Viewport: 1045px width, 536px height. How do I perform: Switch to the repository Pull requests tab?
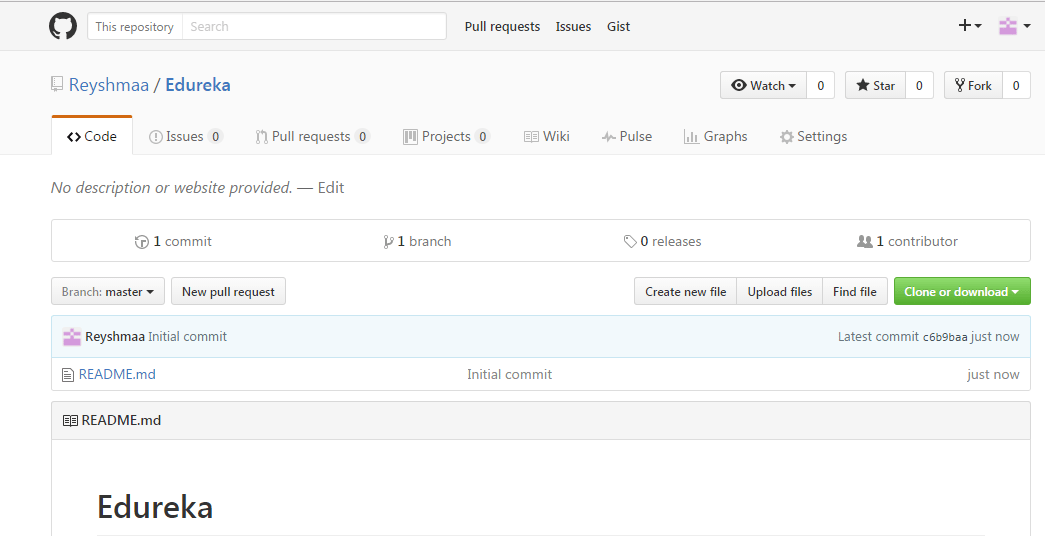(x=313, y=136)
